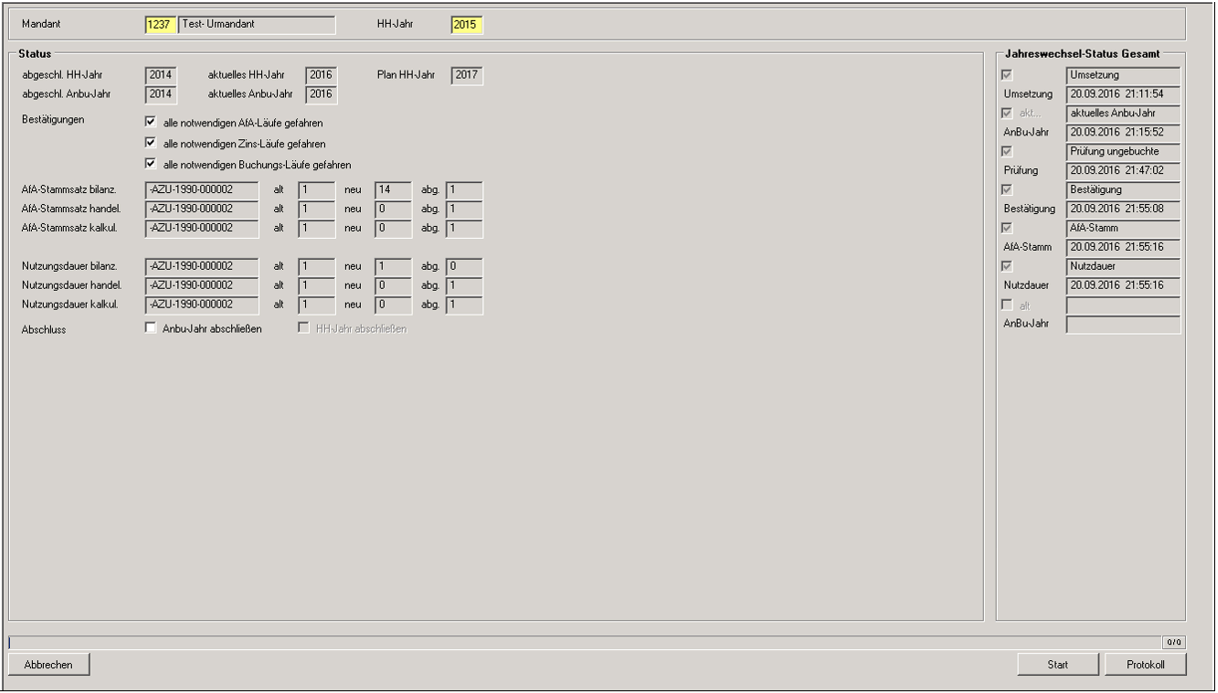Toggle the Prüfung ungebuchte status checkbox
This screenshot has height=693, width=1218.
pos(1007,151)
